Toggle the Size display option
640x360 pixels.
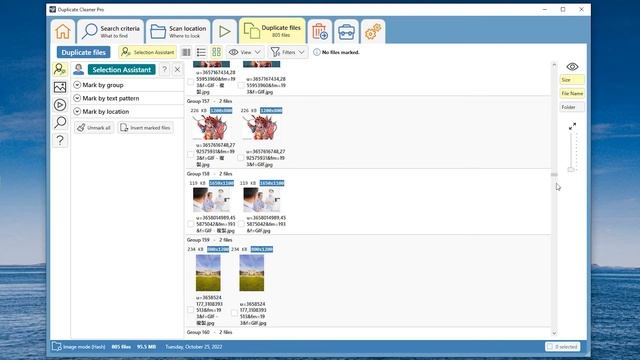572,80
